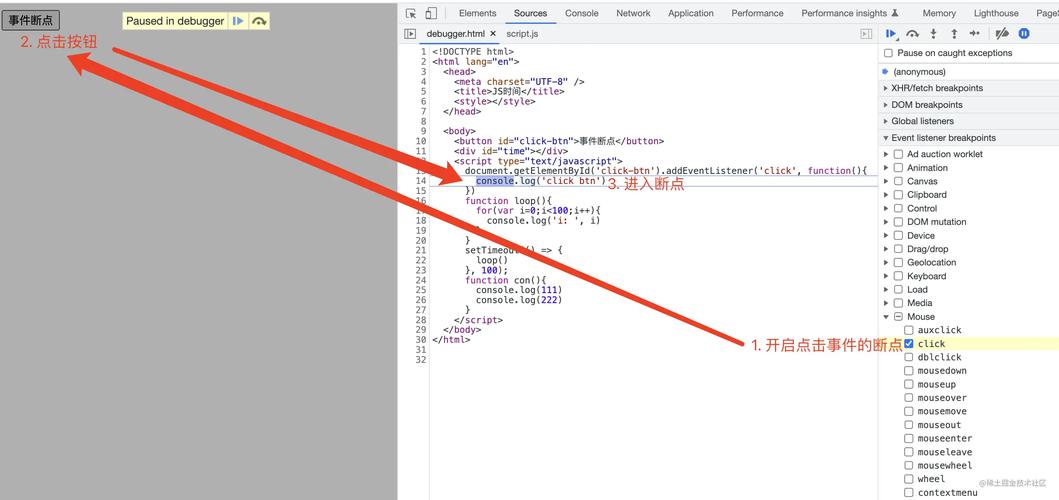Switch to the Elements panel tab

pyautogui.click(x=477, y=13)
